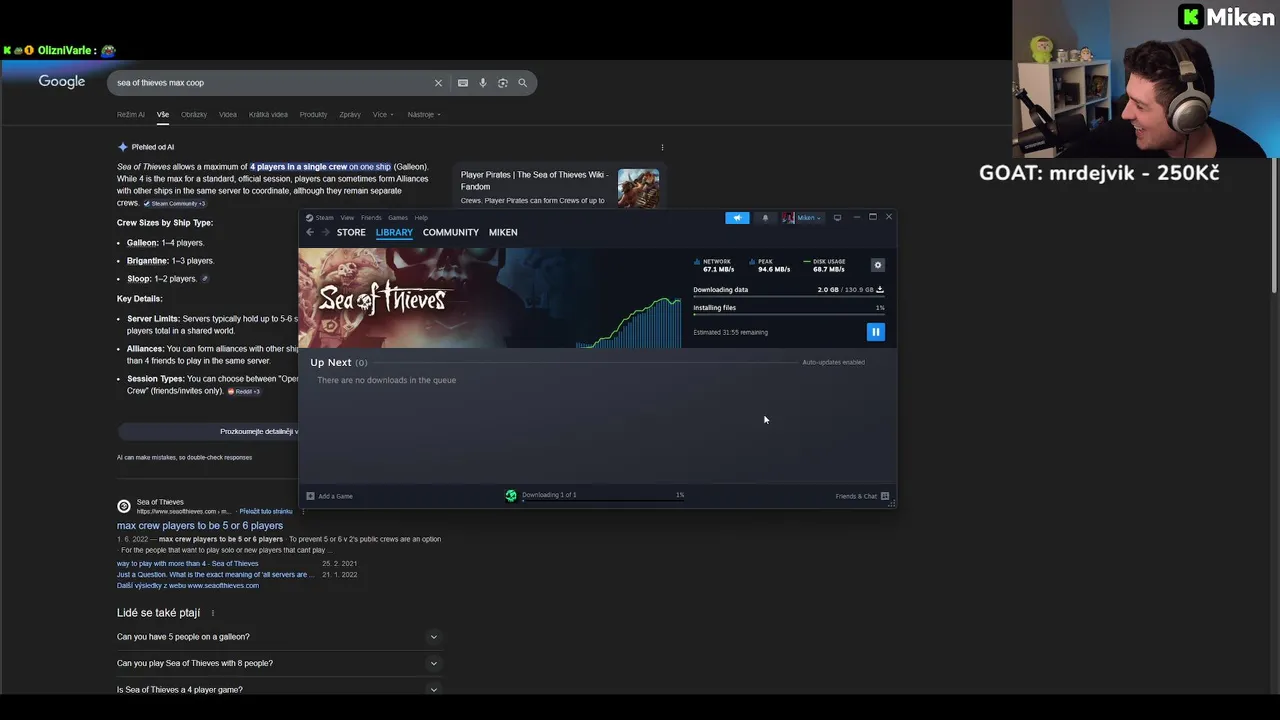Switch to the STORE tab in Steam
This screenshot has height=720, width=1280.
point(351,232)
